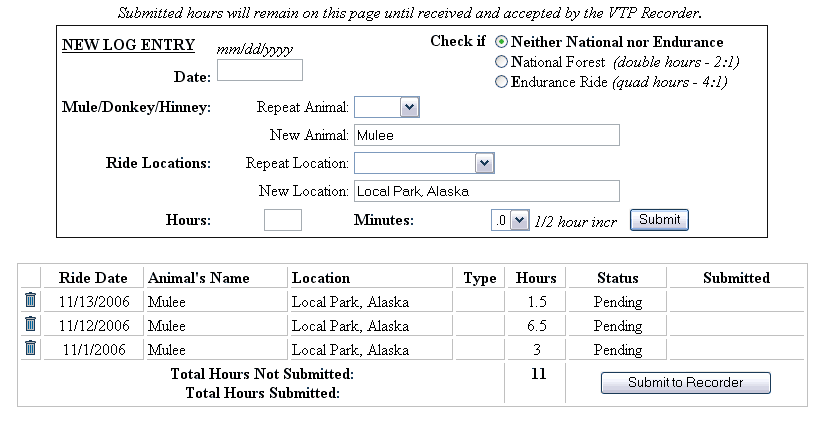Select Endurance Ride quad hours option
818x424 pixels.
pyautogui.click(x=502, y=82)
